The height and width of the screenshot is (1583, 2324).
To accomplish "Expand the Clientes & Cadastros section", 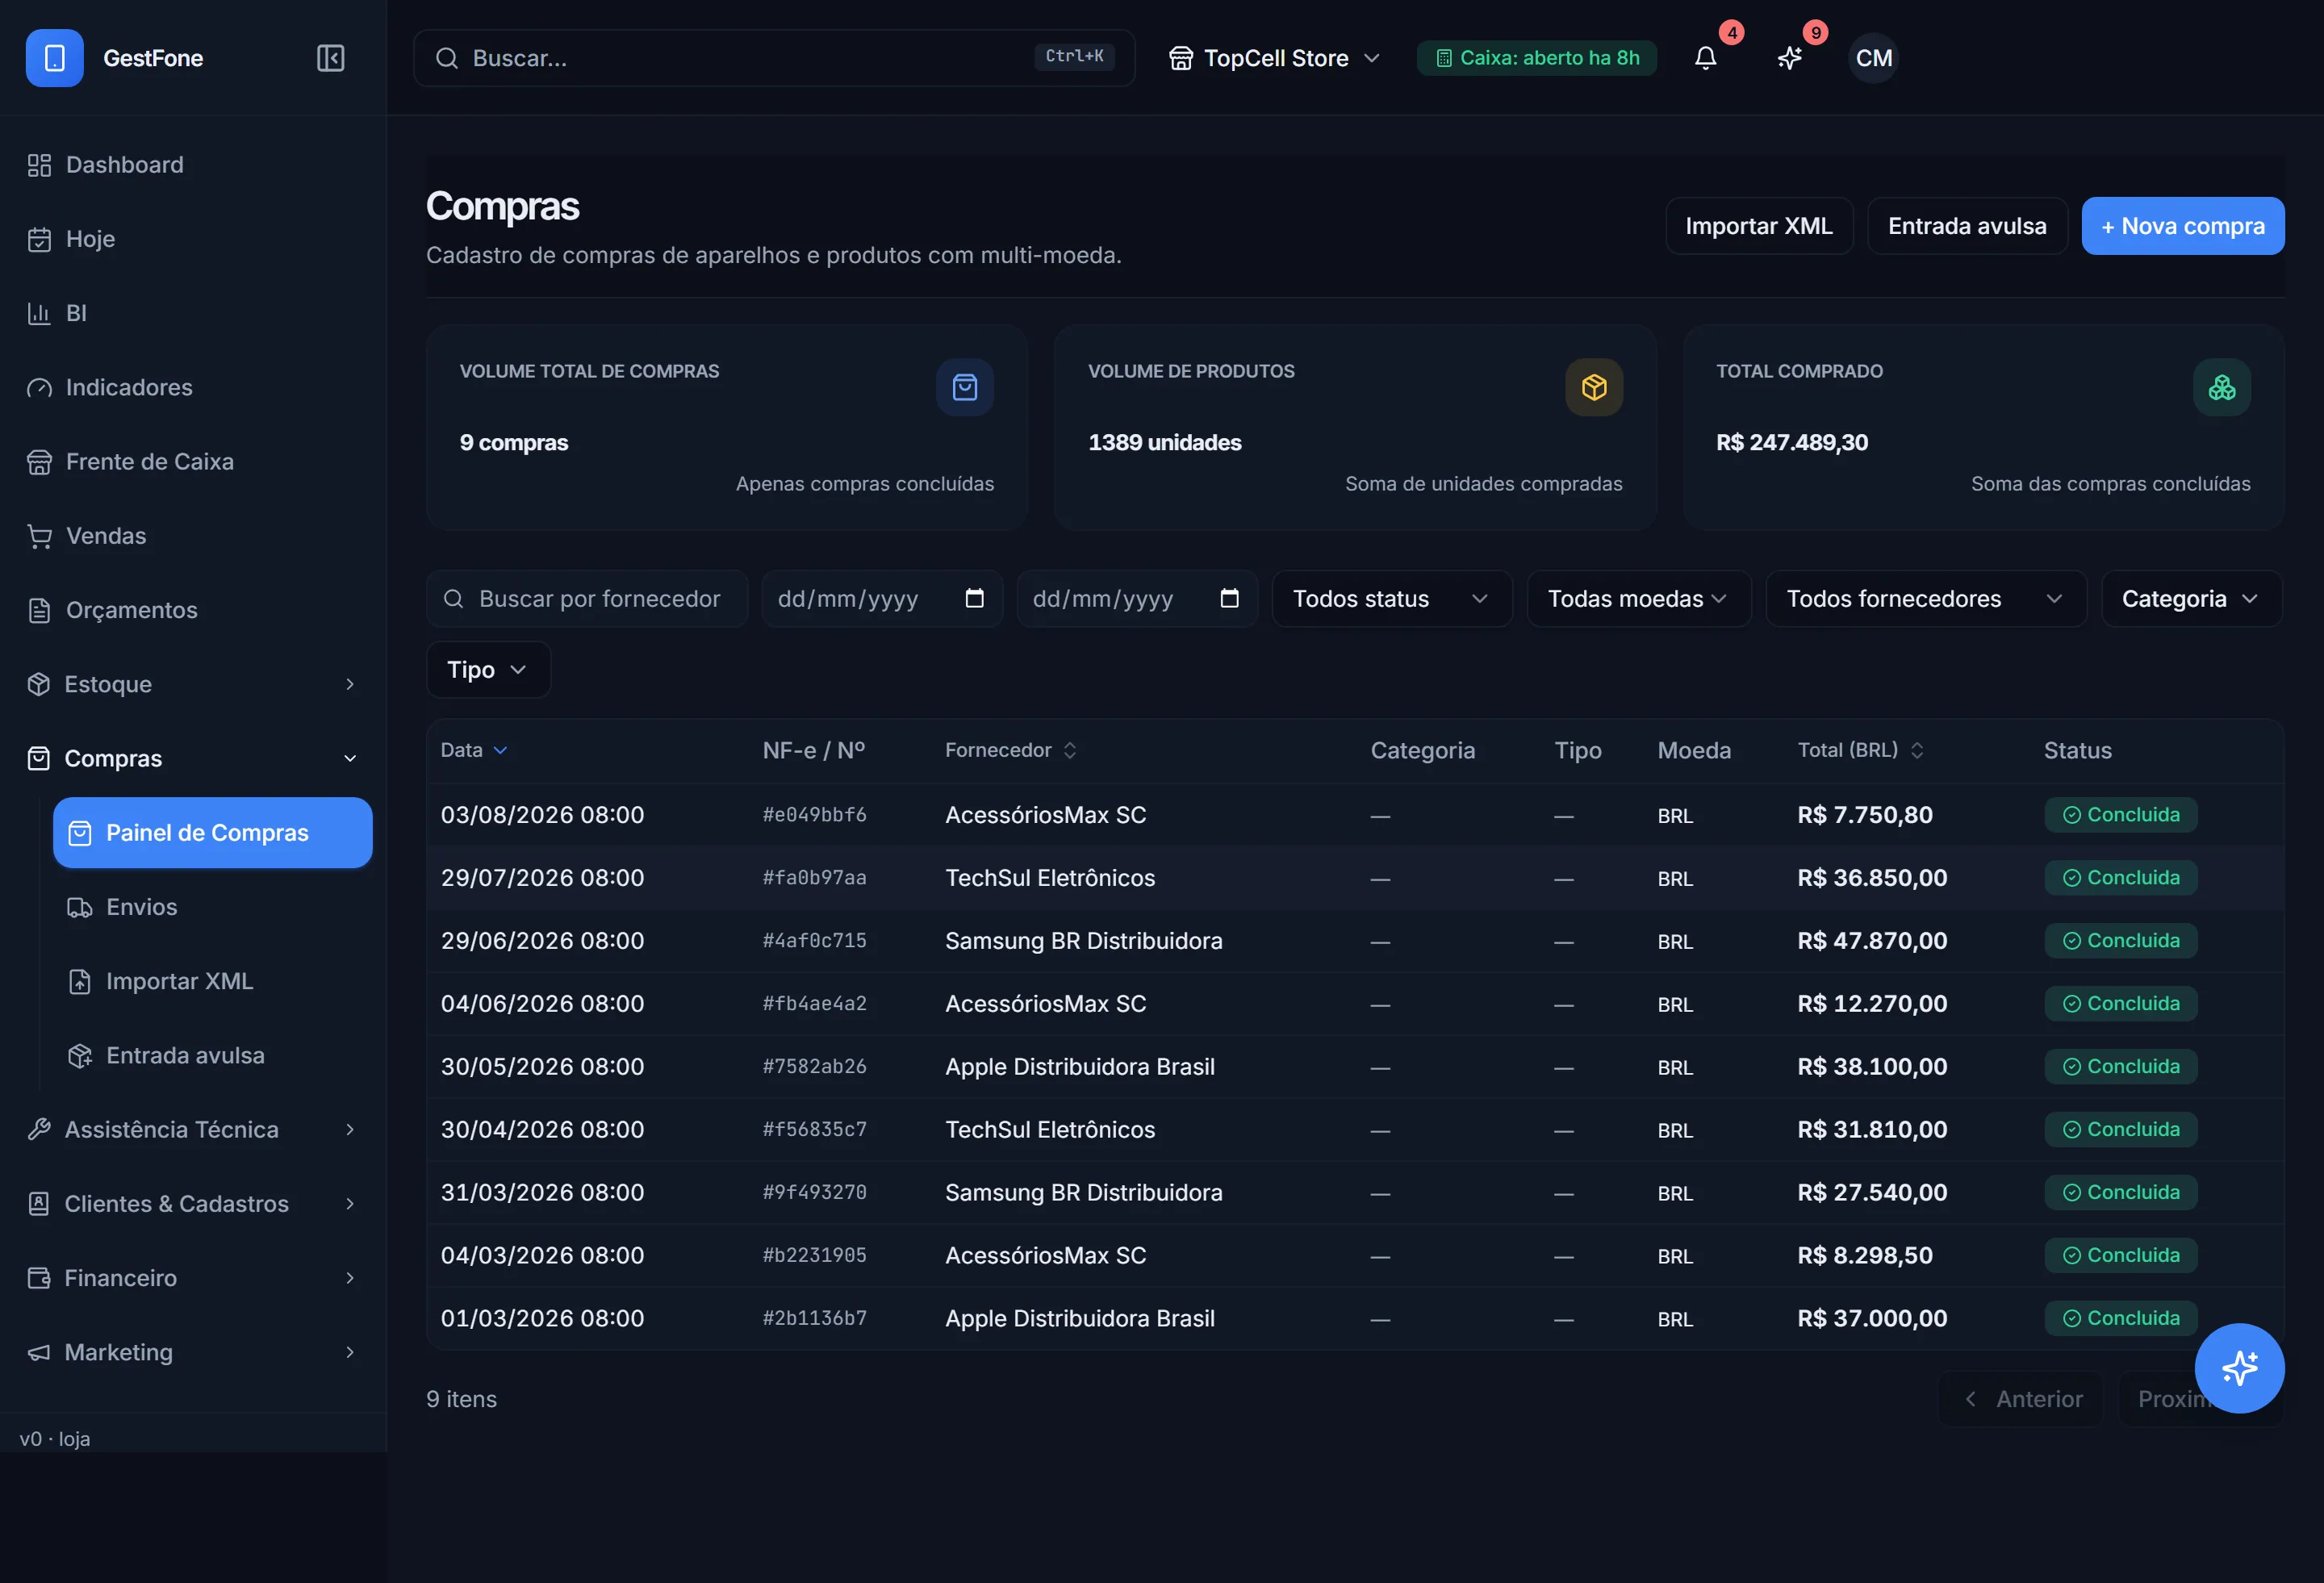I will [193, 1204].
